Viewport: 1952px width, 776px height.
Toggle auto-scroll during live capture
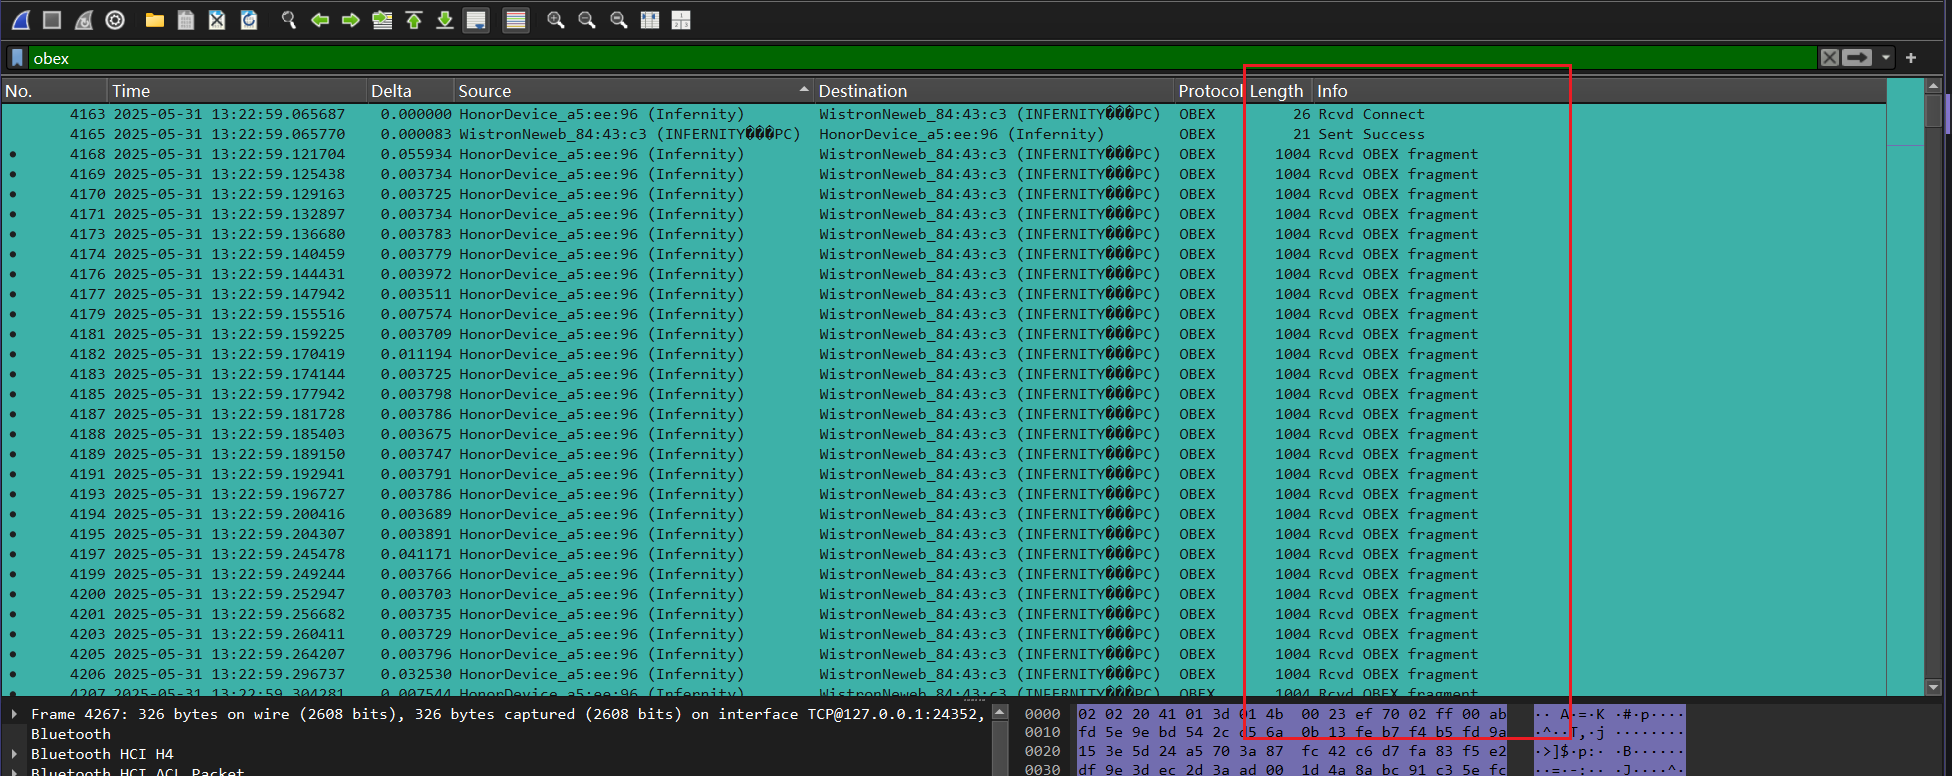click(x=477, y=20)
